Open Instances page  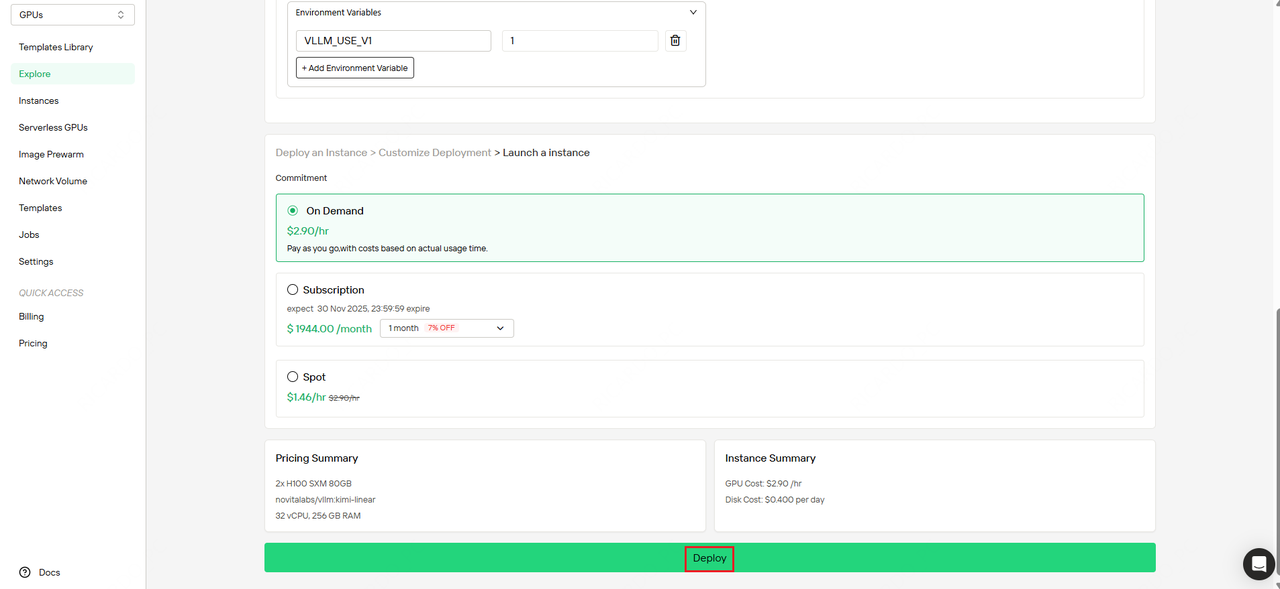(39, 101)
